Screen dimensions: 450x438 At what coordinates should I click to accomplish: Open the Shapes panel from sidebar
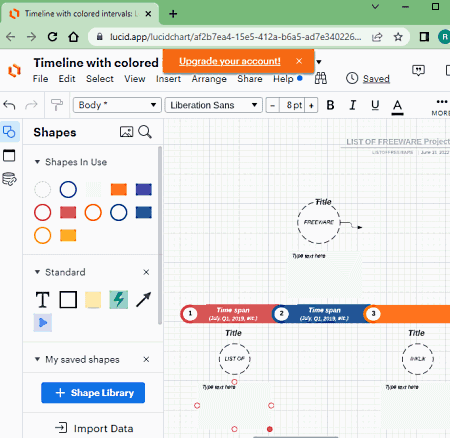pos(9,132)
